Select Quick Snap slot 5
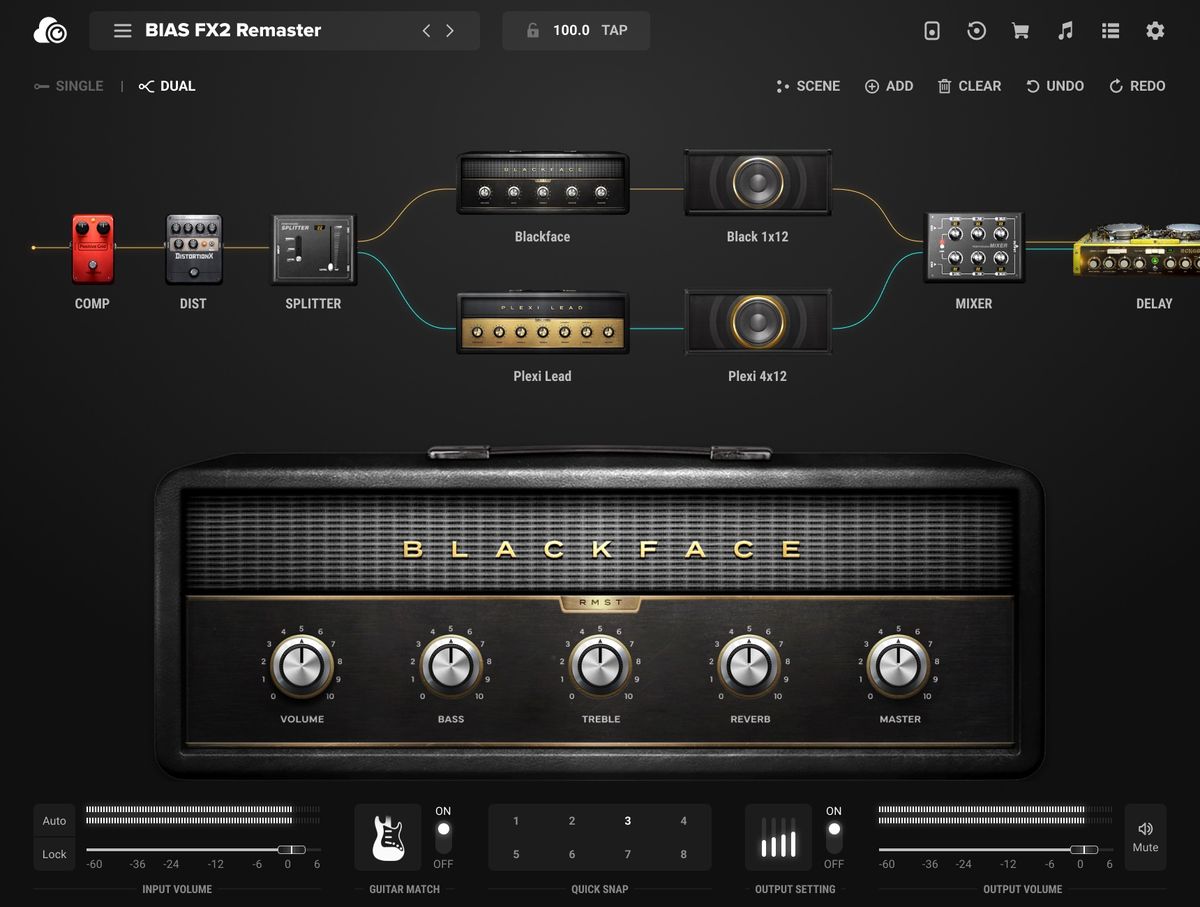 click(x=516, y=854)
